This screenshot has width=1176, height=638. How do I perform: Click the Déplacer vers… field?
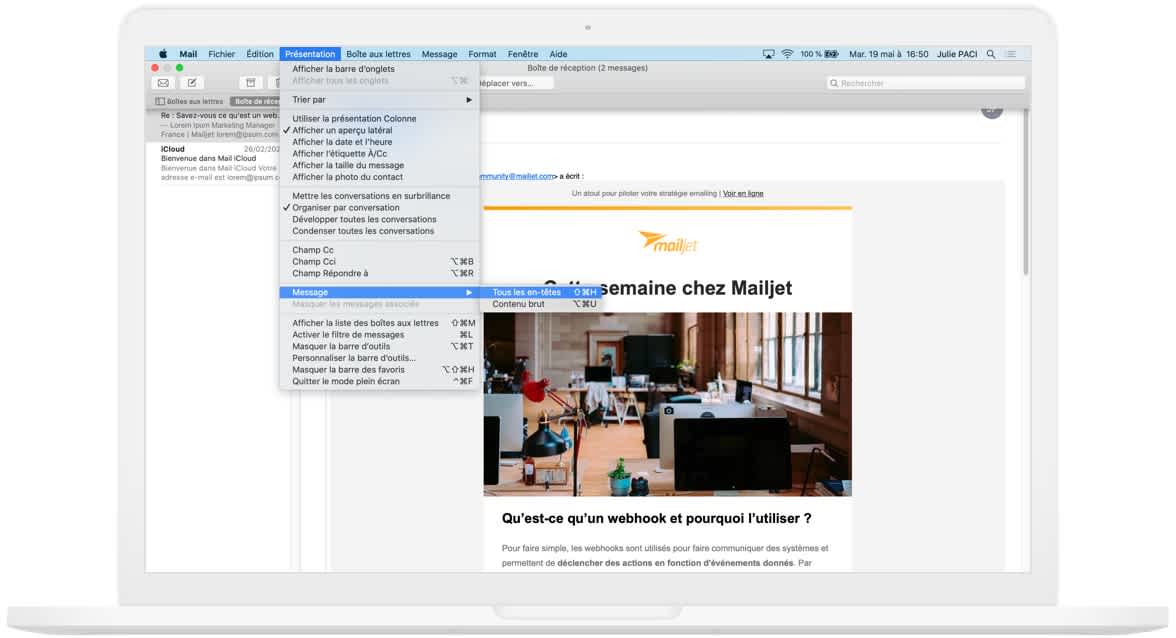(x=516, y=83)
